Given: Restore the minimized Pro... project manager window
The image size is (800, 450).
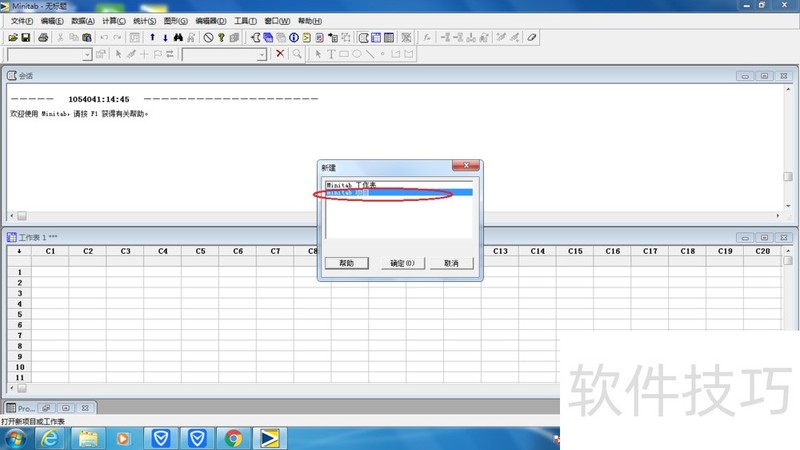Looking at the screenshot, I should coord(46,408).
